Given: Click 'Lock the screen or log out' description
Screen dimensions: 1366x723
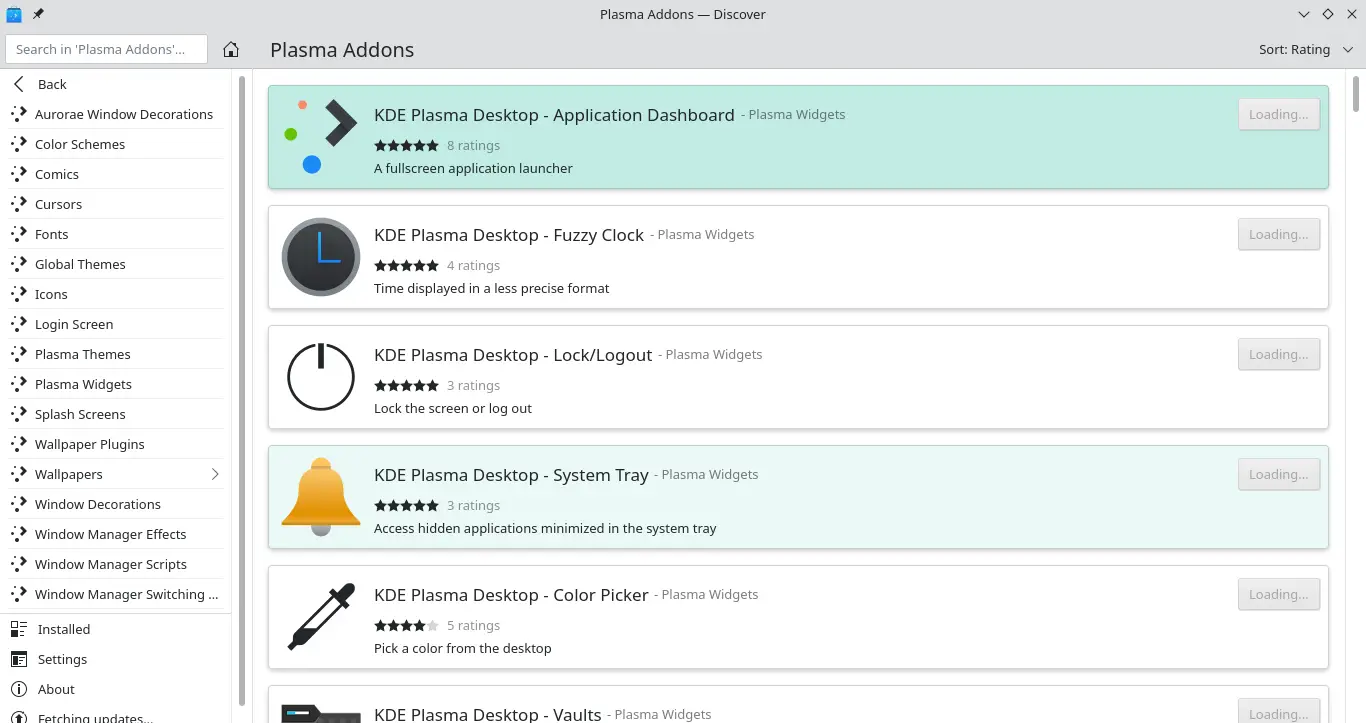Looking at the screenshot, I should 453,408.
